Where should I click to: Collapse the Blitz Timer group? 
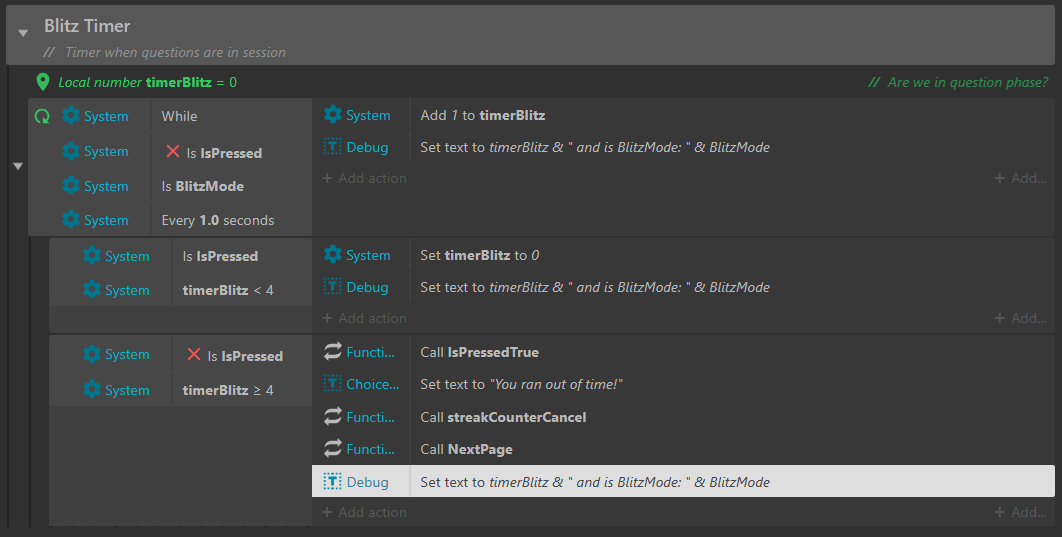tap(23, 33)
